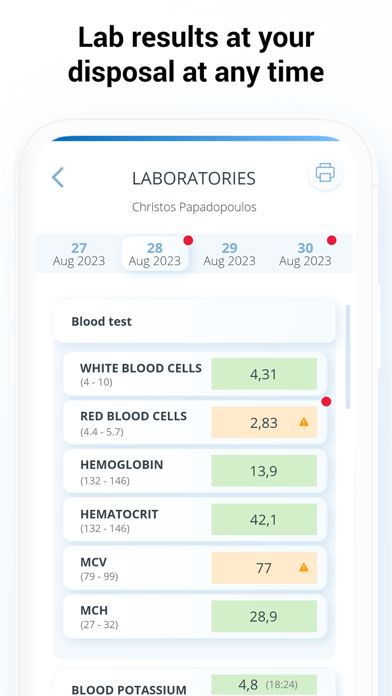Select the 28 Aug 2023 date tab

(155, 254)
